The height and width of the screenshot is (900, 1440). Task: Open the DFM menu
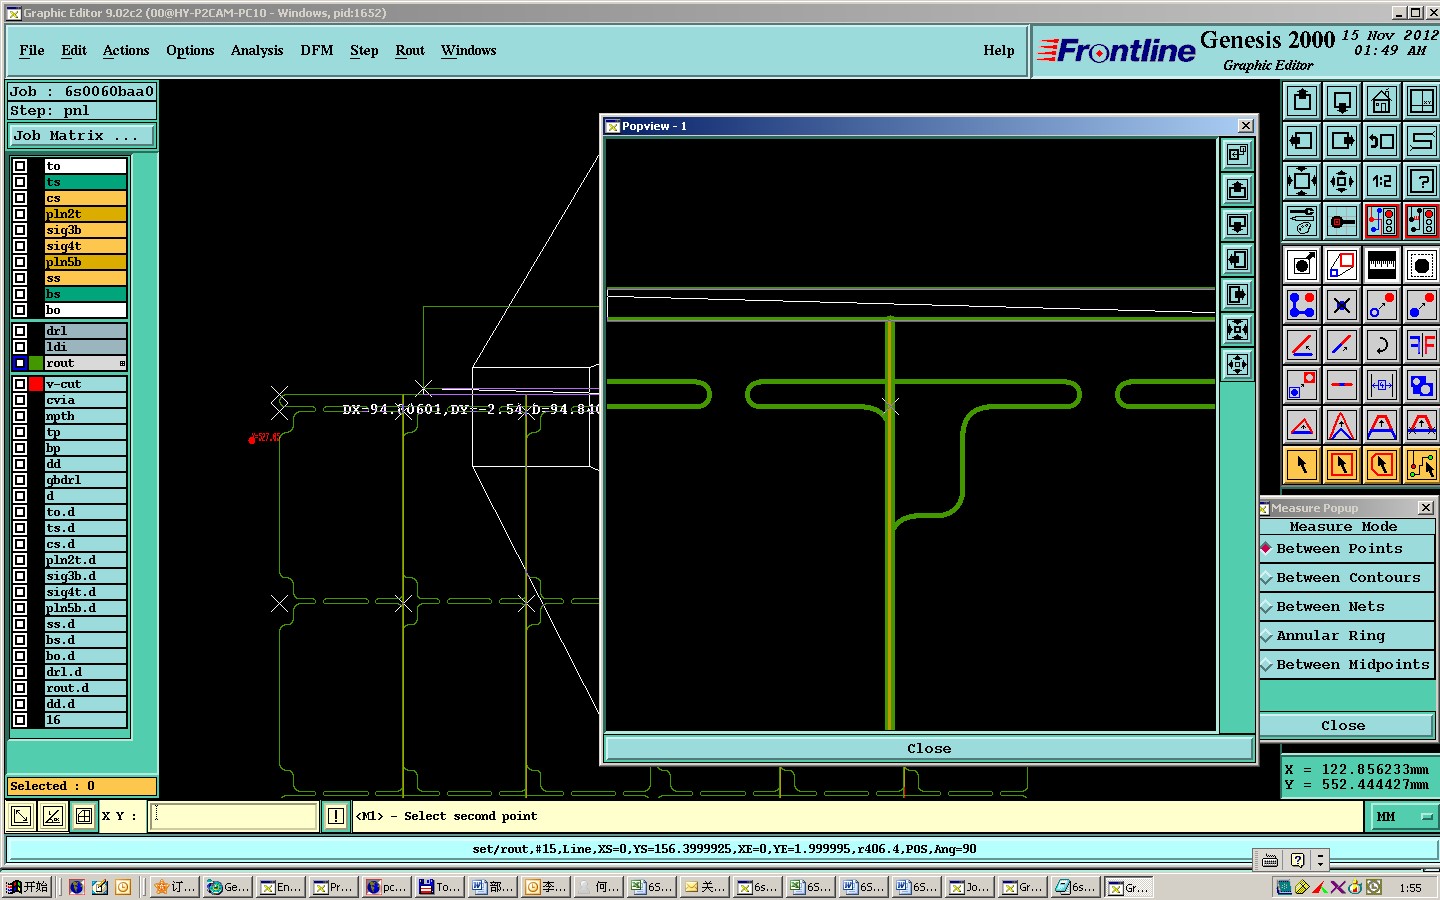tap(317, 51)
